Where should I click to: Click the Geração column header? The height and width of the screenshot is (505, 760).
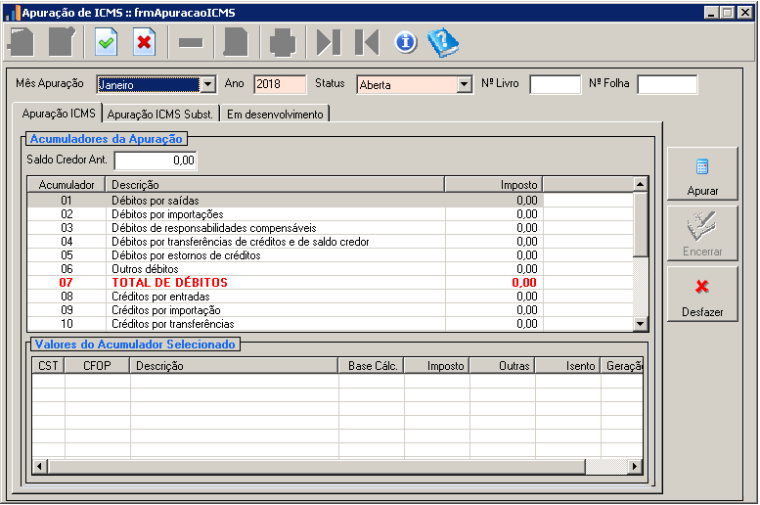click(x=622, y=366)
